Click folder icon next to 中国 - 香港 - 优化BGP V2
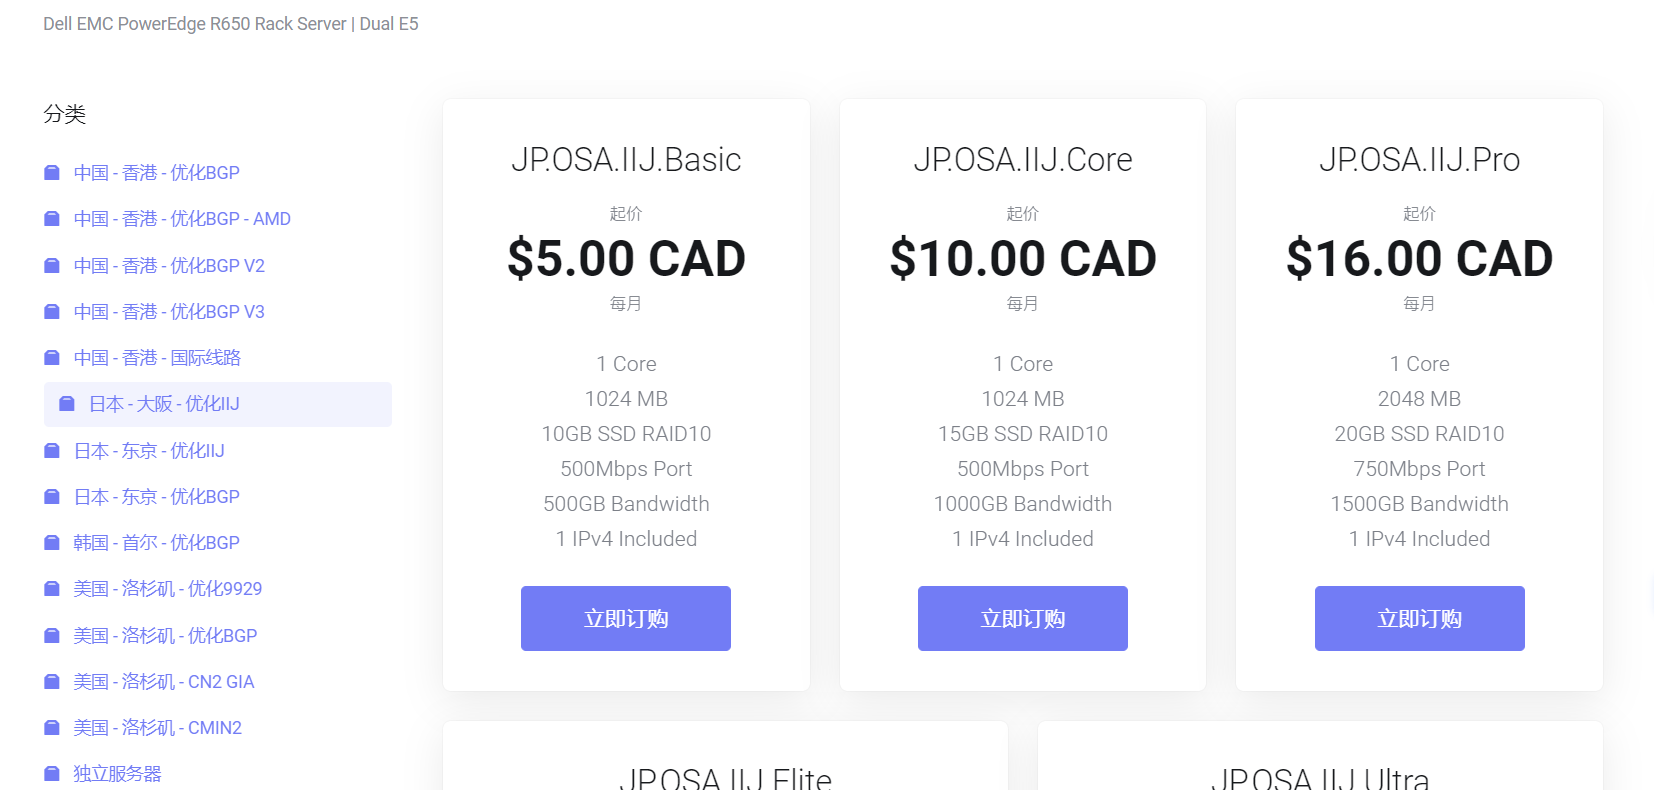The width and height of the screenshot is (1654, 790). tap(52, 266)
